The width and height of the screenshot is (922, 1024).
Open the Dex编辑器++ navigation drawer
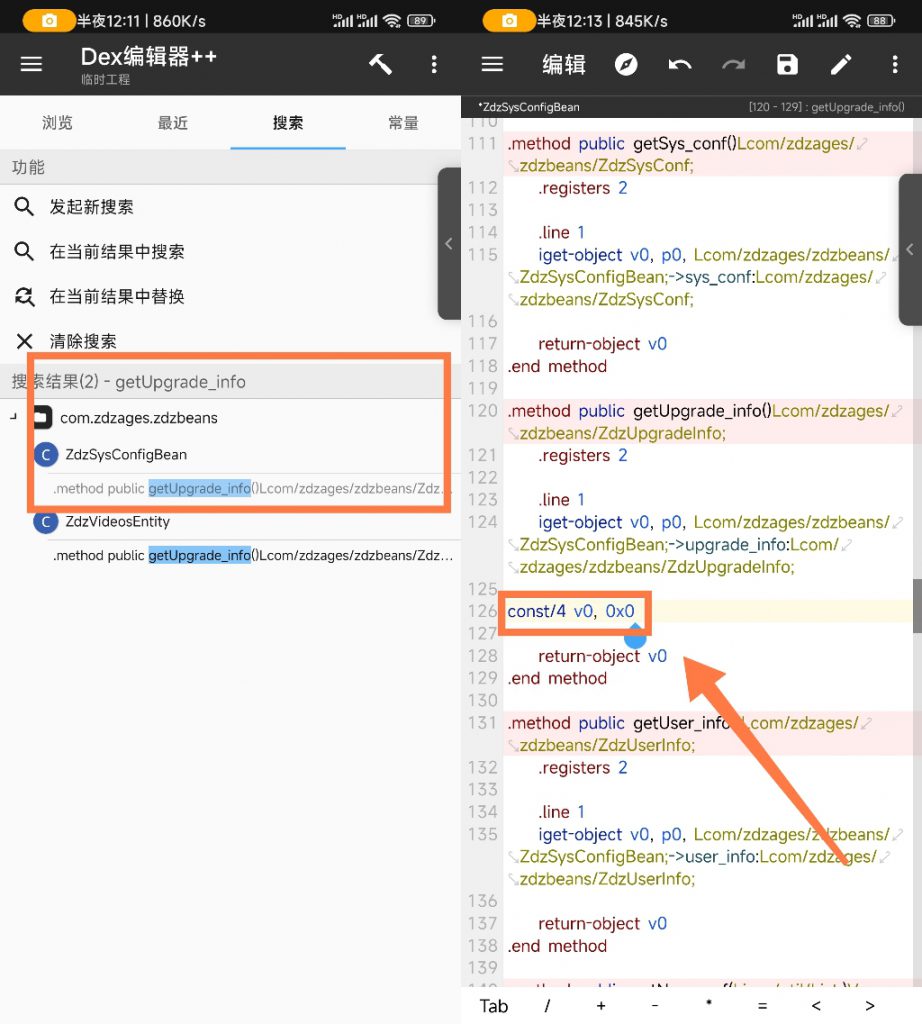31,63
